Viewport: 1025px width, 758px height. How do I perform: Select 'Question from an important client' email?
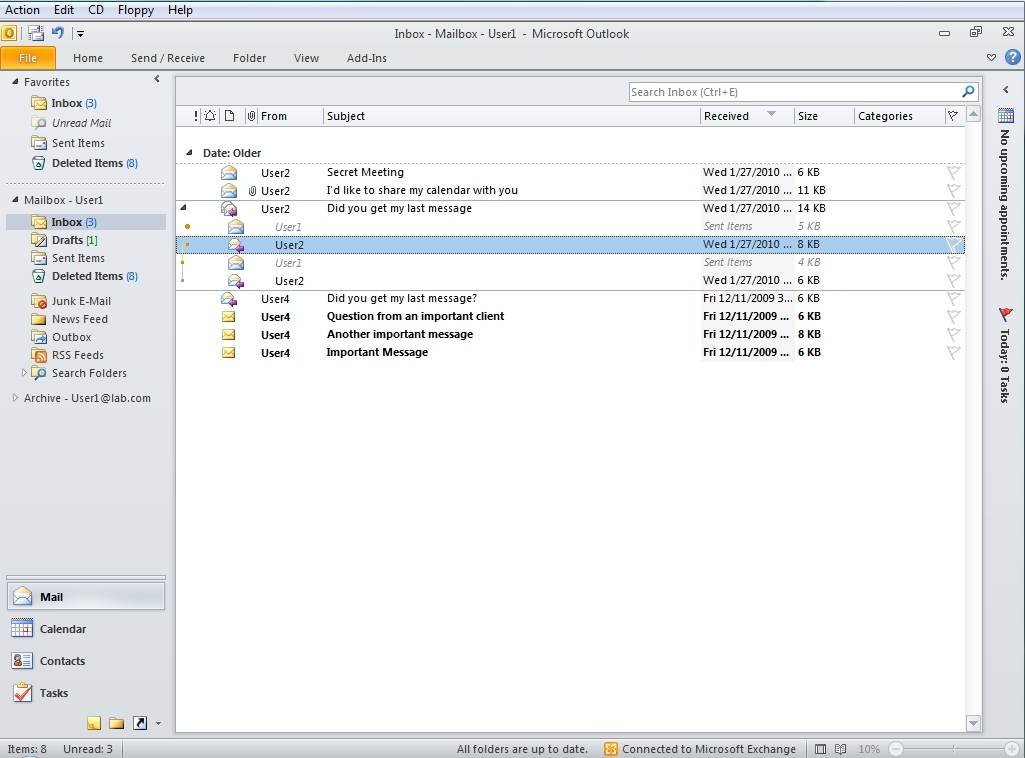[x=570, y=316]
